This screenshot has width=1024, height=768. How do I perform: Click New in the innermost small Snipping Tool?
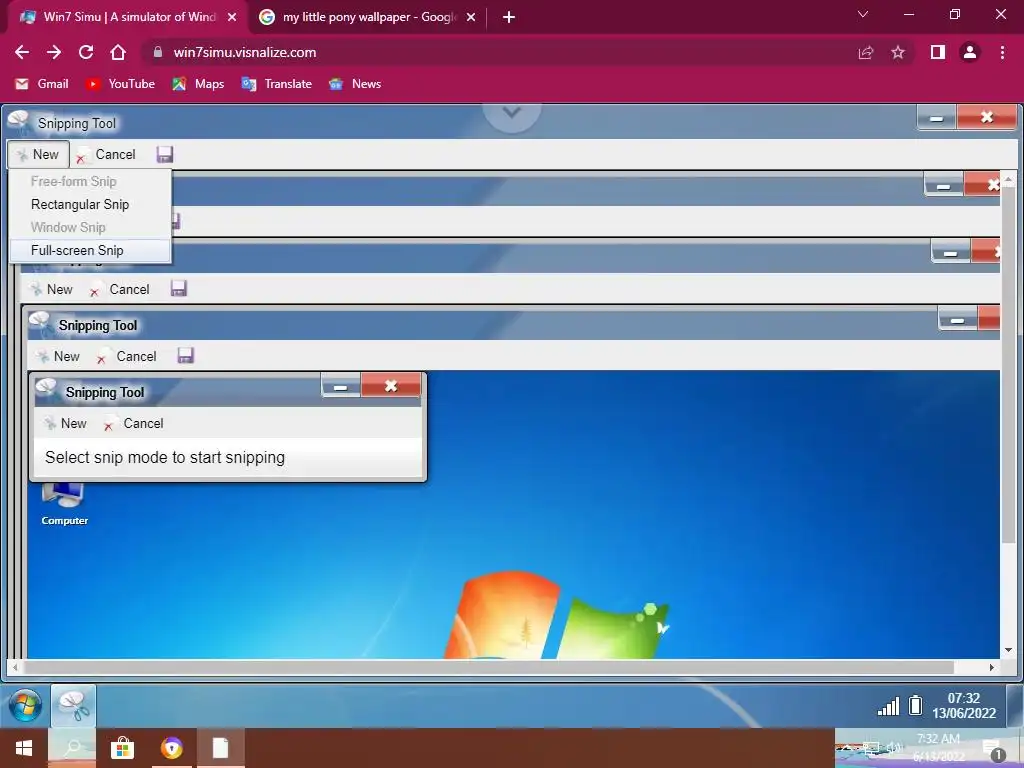(65, 423)
